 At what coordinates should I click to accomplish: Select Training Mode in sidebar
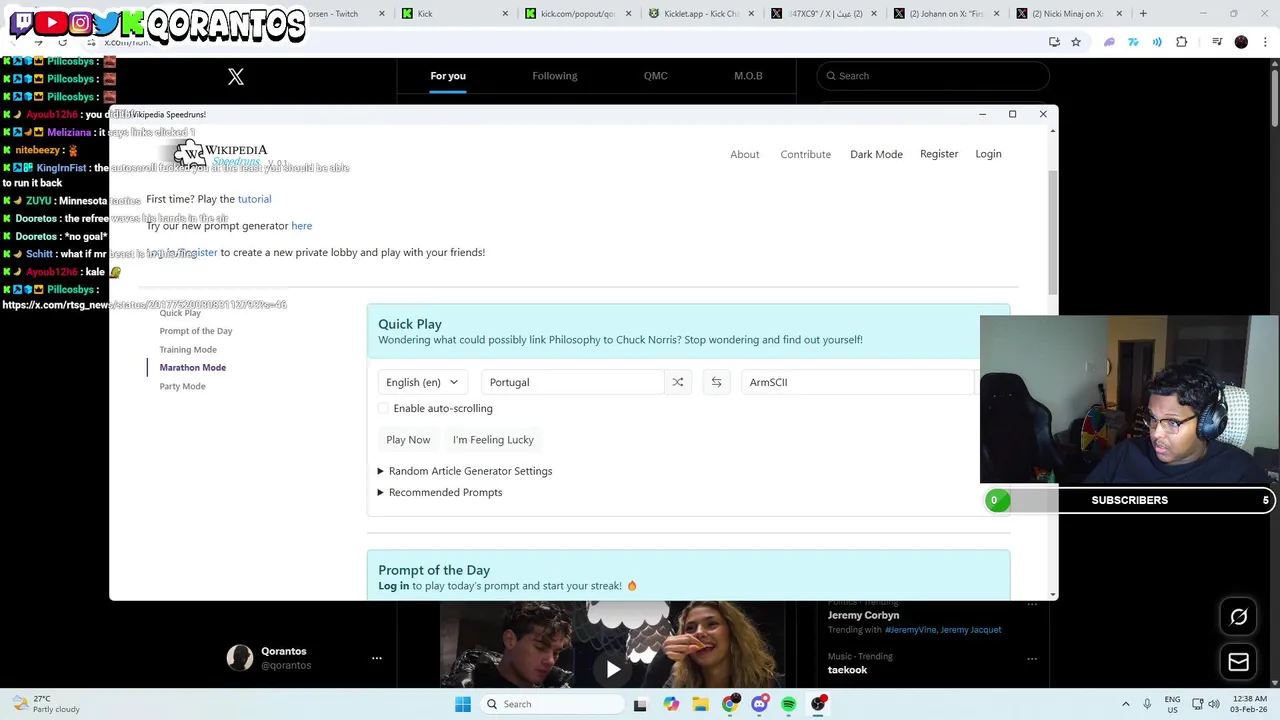click(x=188, y=350)
